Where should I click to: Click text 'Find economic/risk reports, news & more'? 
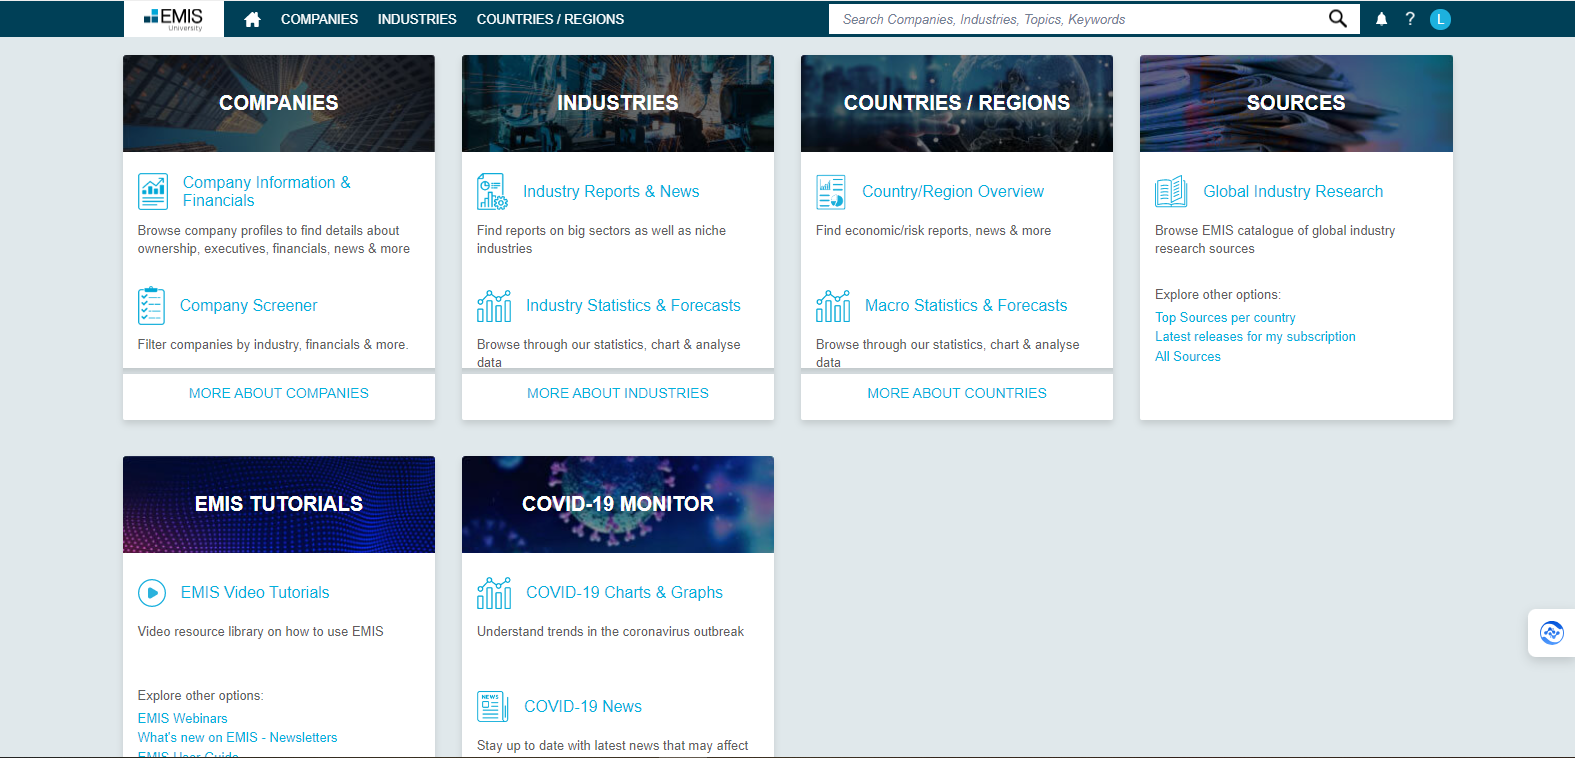pyautogui.click(x=933, y=231)
